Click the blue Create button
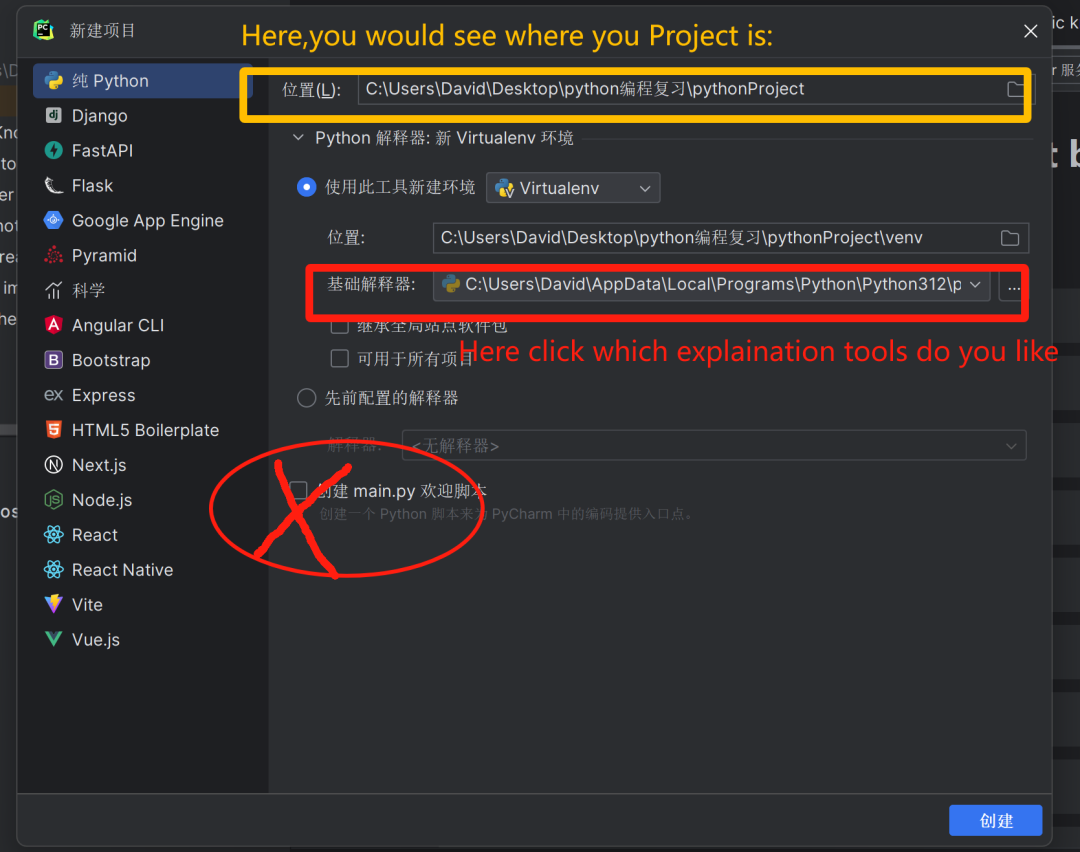The height and width of the screenshot is (852, 1080). pyautogui.click(x=995, y=820)
